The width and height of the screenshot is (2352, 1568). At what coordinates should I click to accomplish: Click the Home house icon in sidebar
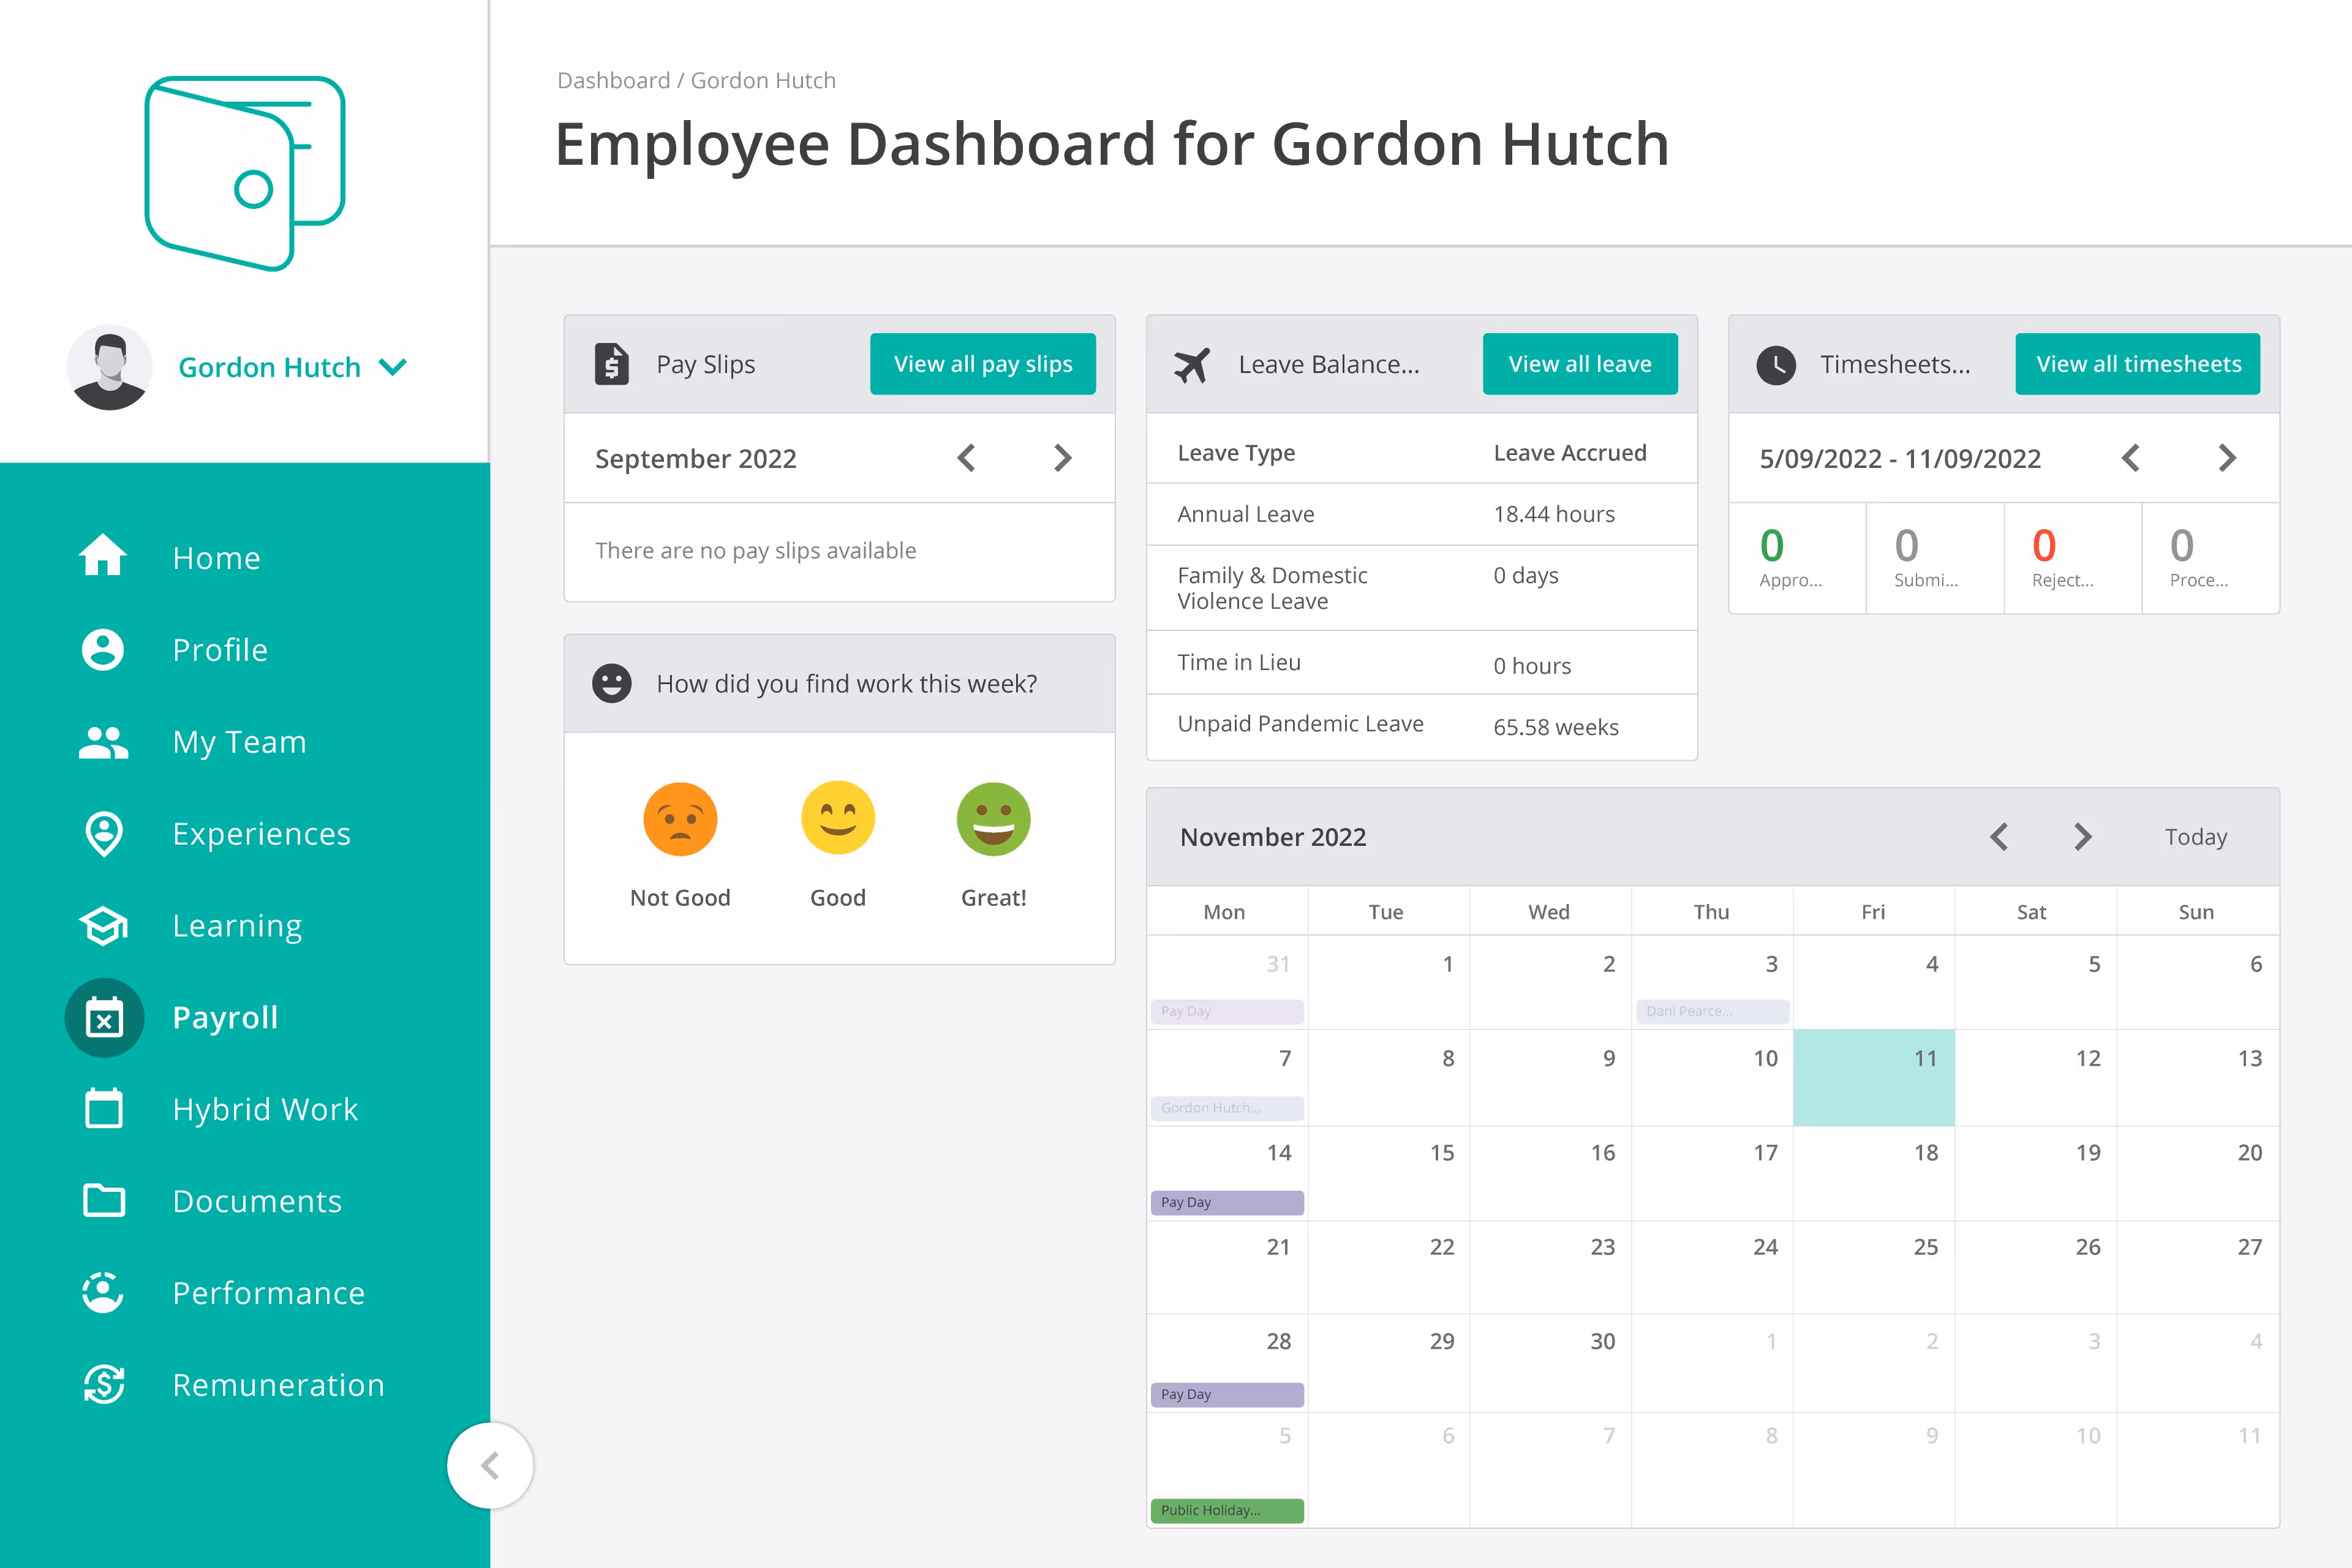(x=103, y=556)
